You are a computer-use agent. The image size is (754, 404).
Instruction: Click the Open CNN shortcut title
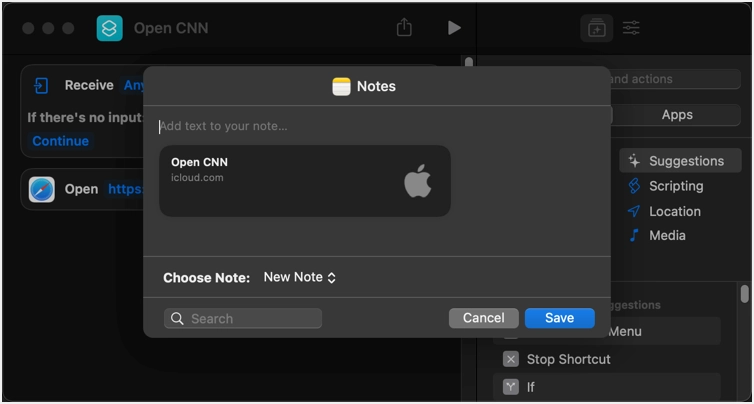(x=171, y=28)
